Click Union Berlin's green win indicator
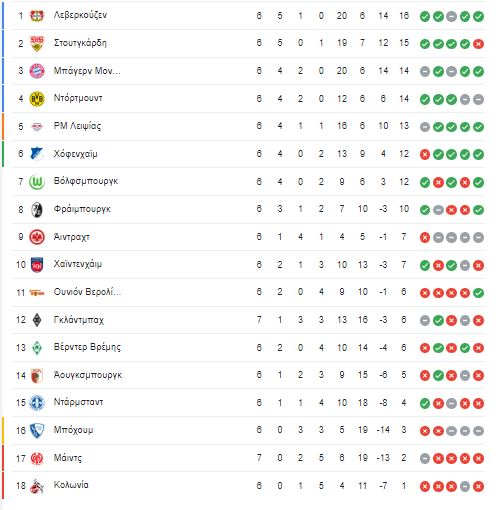502x510 pixels. pos(478,293)
